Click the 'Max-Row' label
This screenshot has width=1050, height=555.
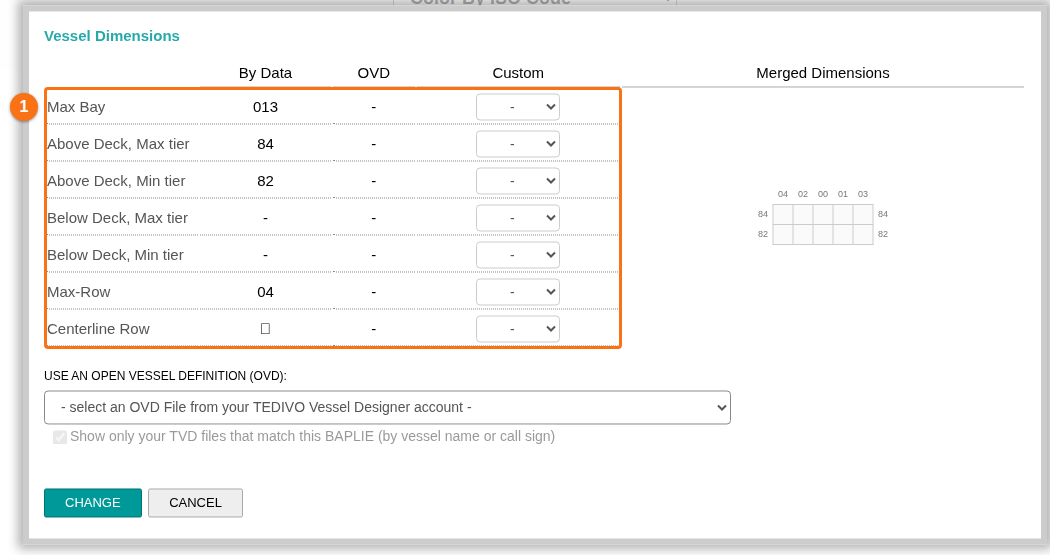pos(79,292)
